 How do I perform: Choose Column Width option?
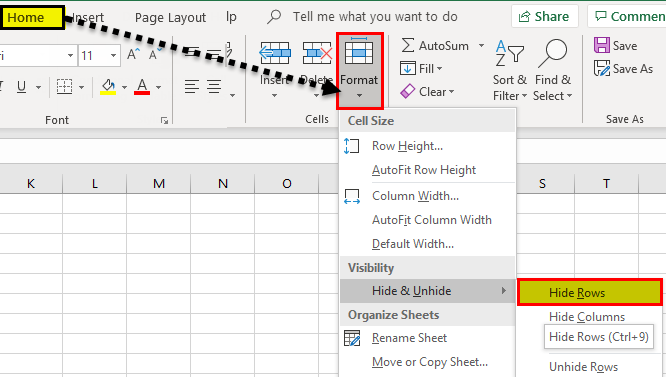(x=428, y=196)
